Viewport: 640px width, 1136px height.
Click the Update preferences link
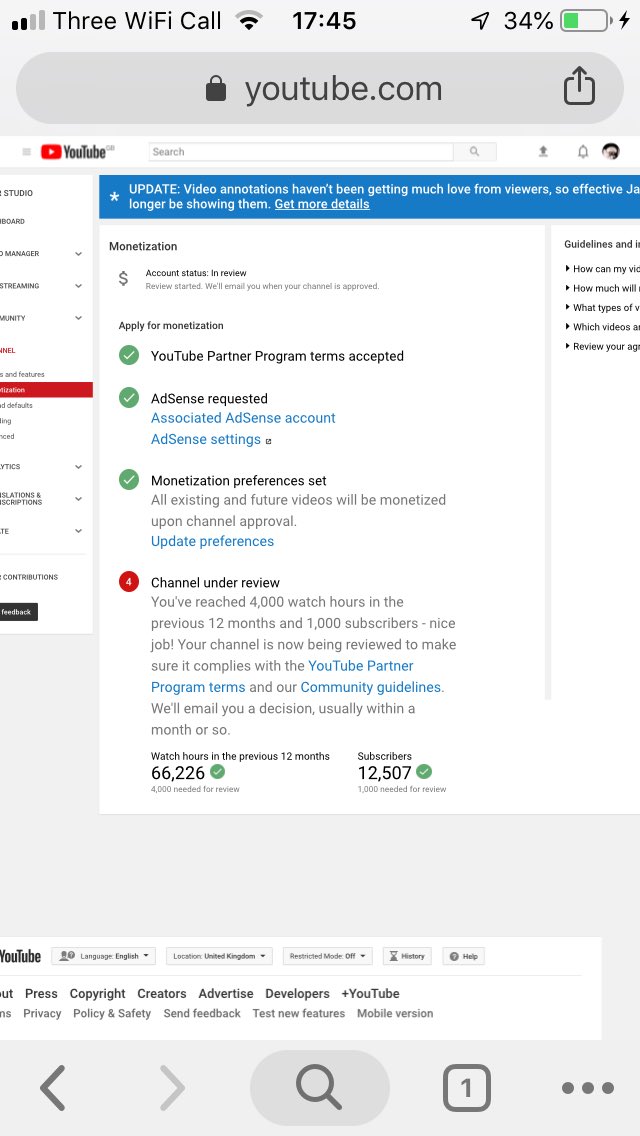pyautogui.click(x=212, y=541)
